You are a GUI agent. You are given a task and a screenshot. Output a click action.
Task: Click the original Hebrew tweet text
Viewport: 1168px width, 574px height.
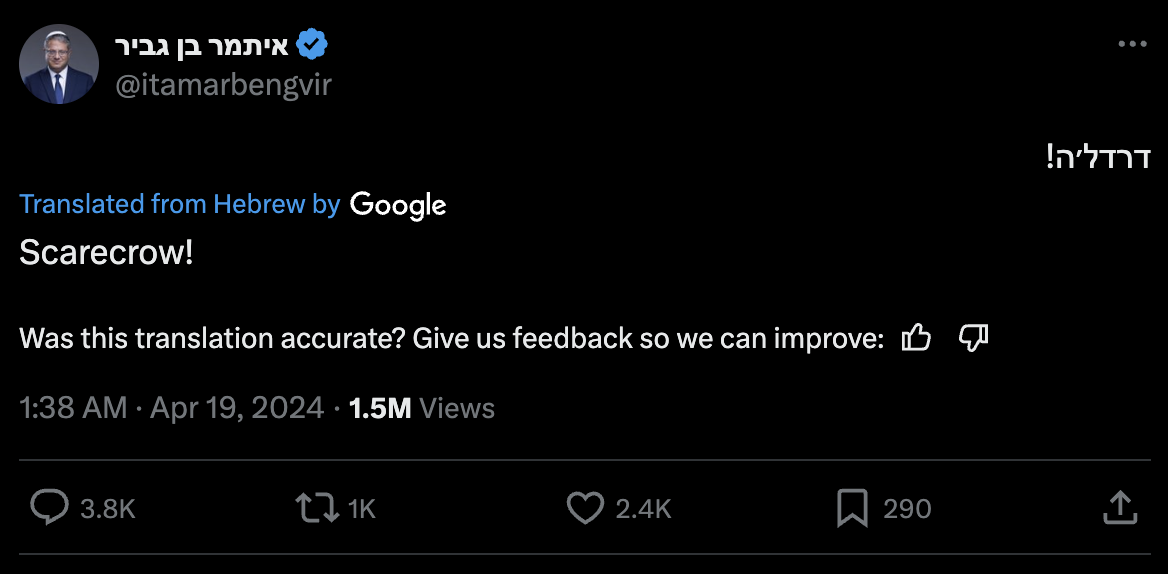point(1097,157)
